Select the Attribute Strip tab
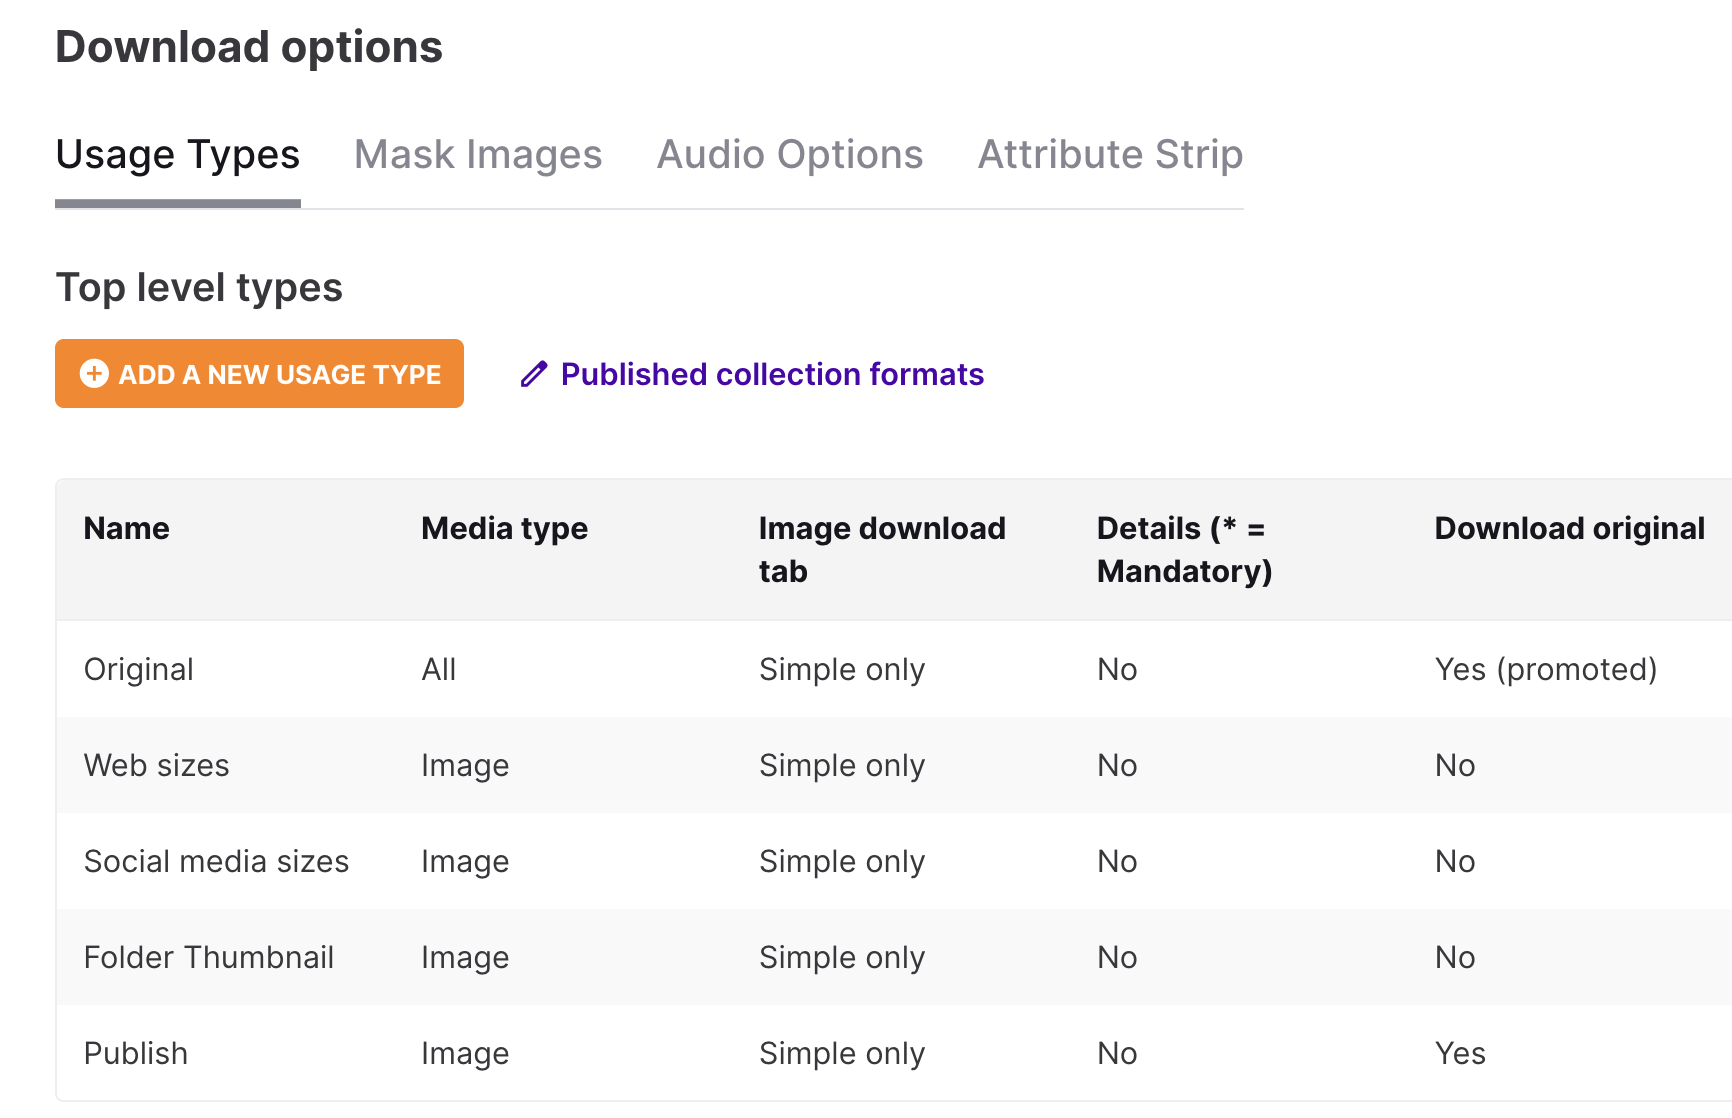1732x1118 pixels. [x=1109, y=155]
